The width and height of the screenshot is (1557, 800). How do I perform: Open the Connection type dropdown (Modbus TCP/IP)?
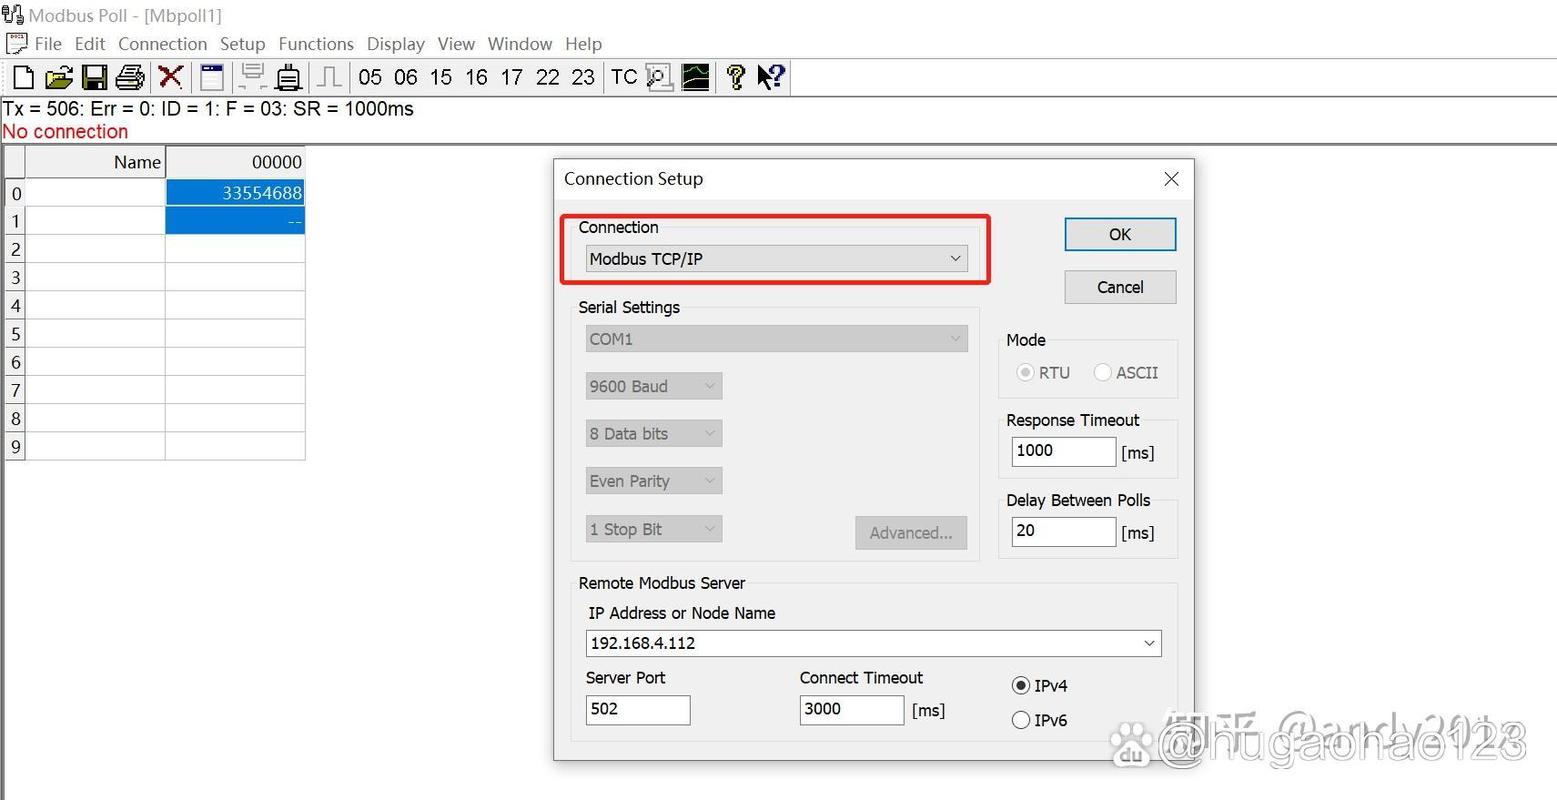click(777, 259)
